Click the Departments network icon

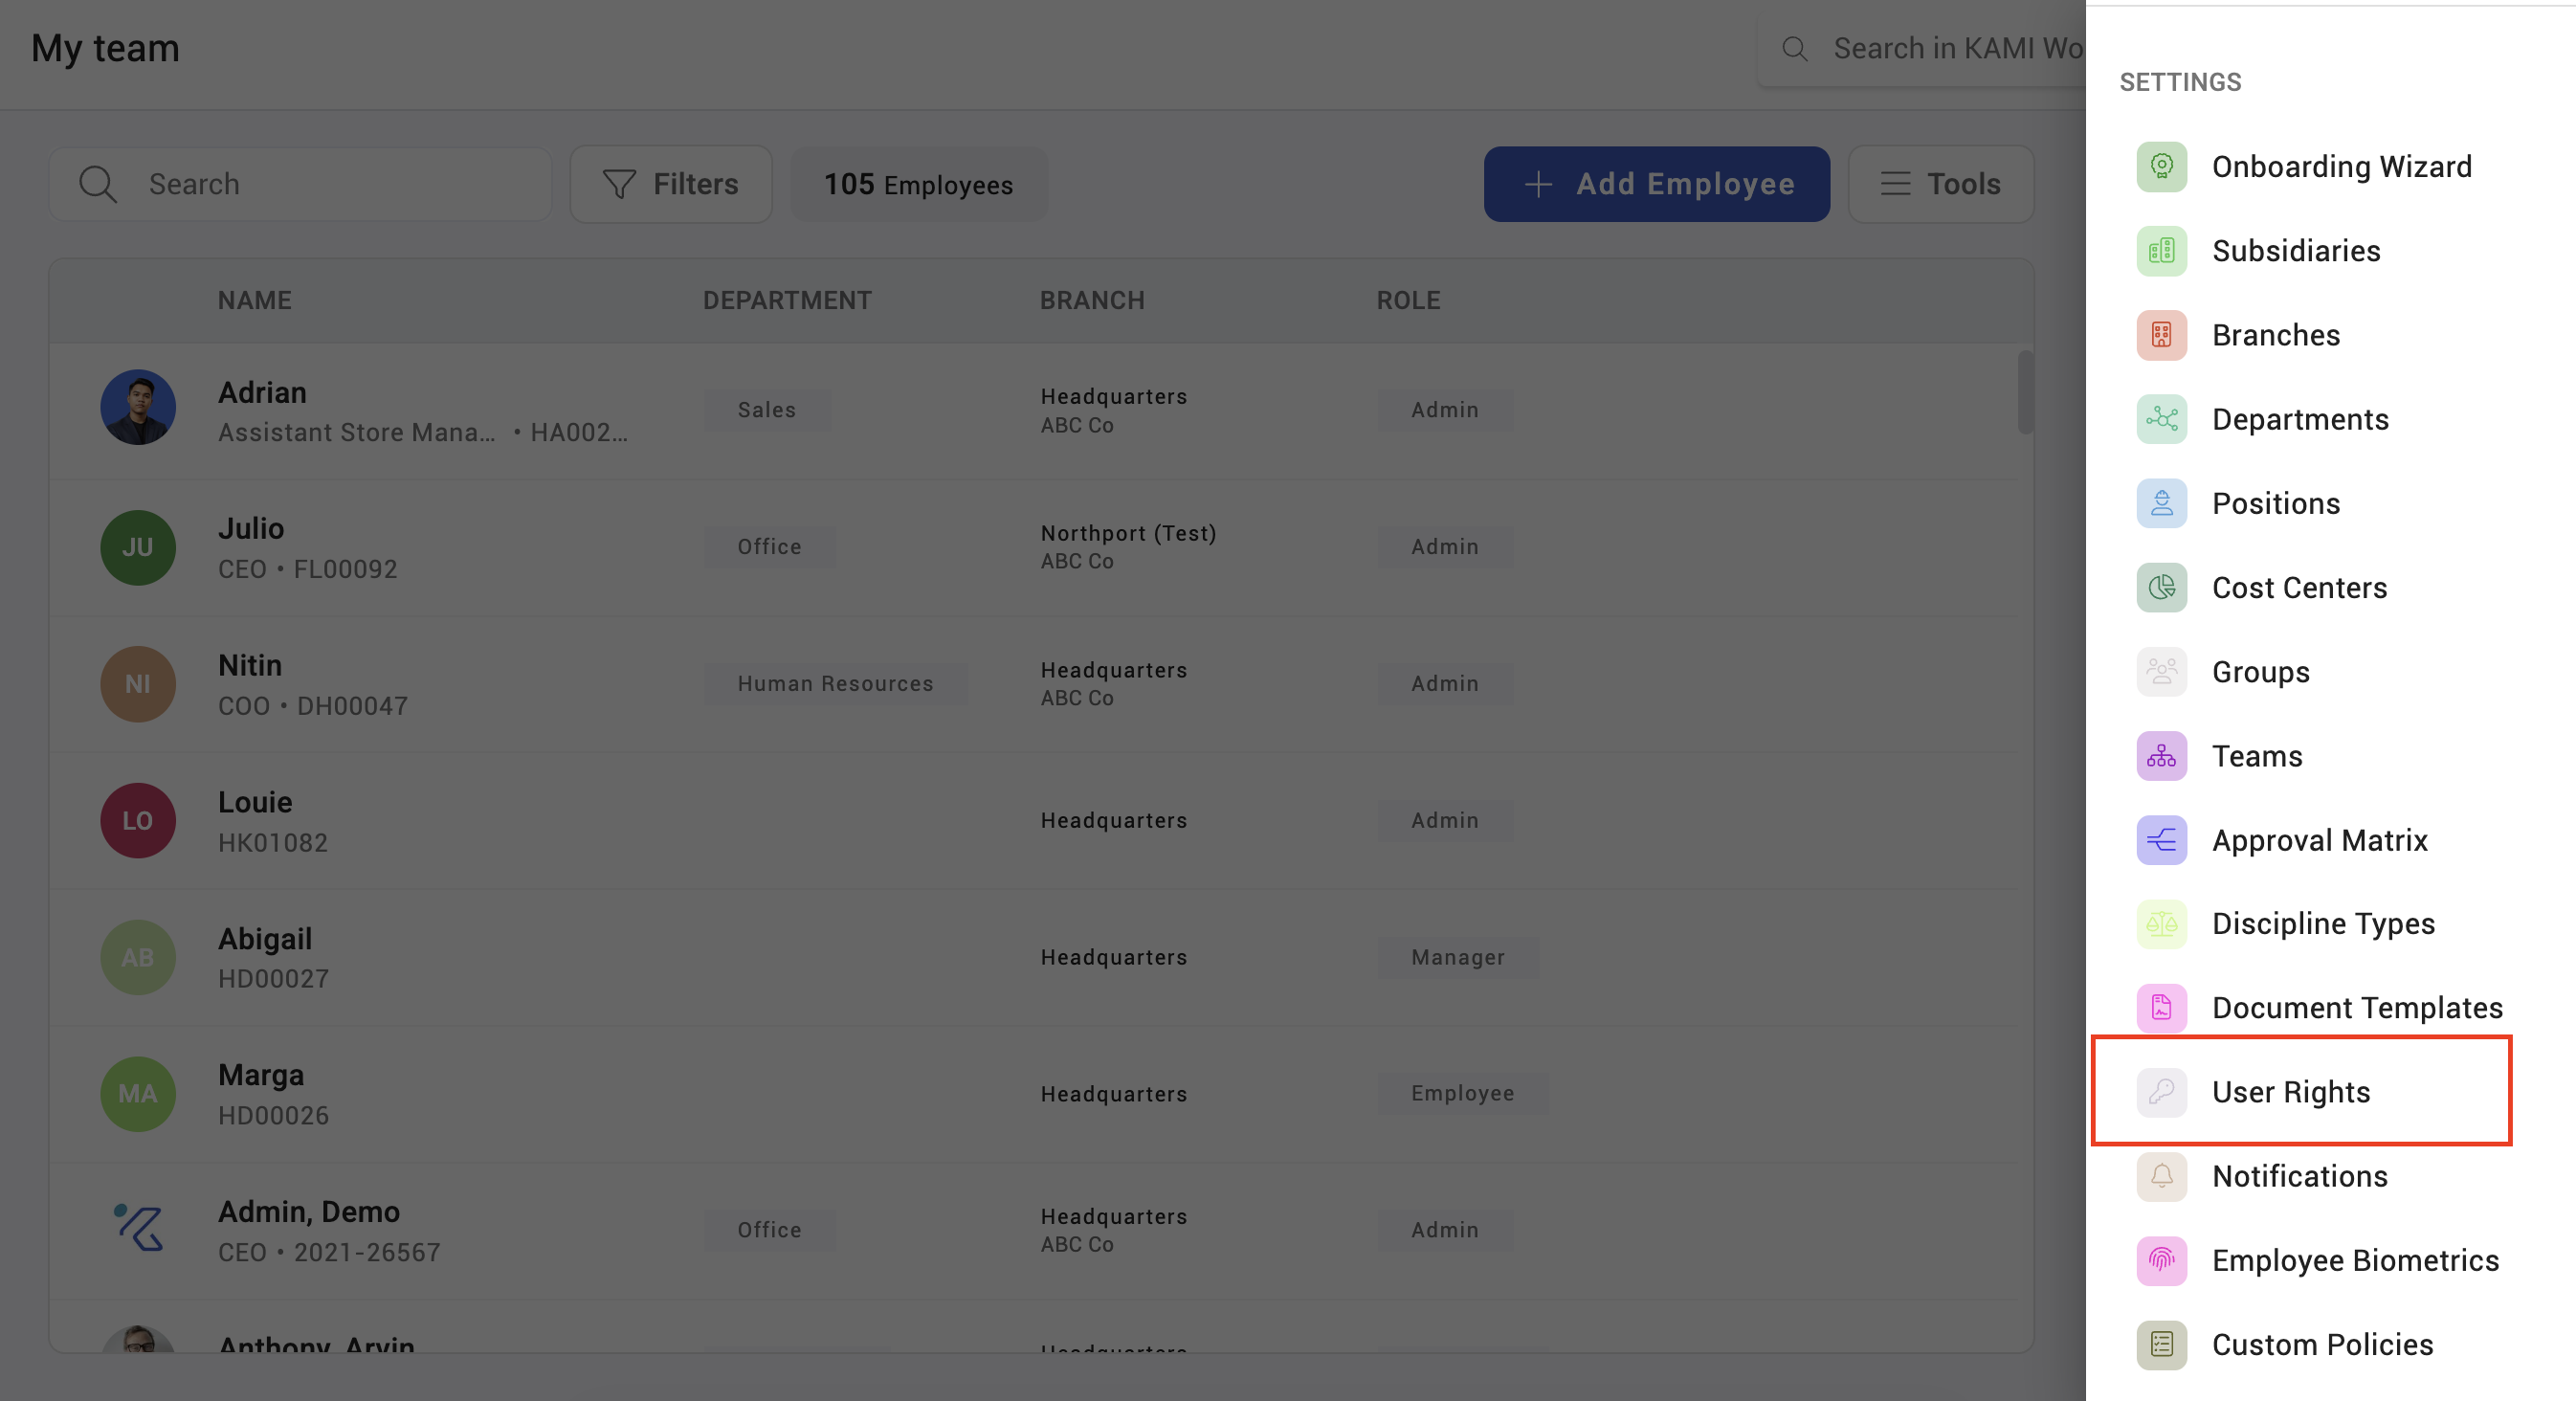point(2161,419)
